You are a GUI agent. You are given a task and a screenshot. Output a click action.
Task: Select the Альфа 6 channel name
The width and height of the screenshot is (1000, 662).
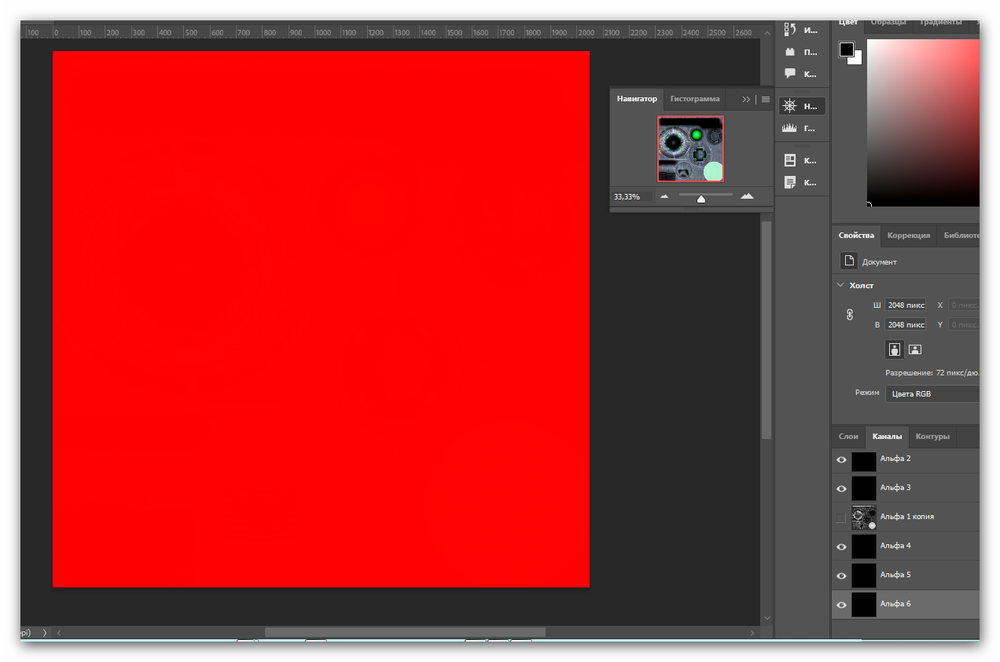tap(895, 603)
